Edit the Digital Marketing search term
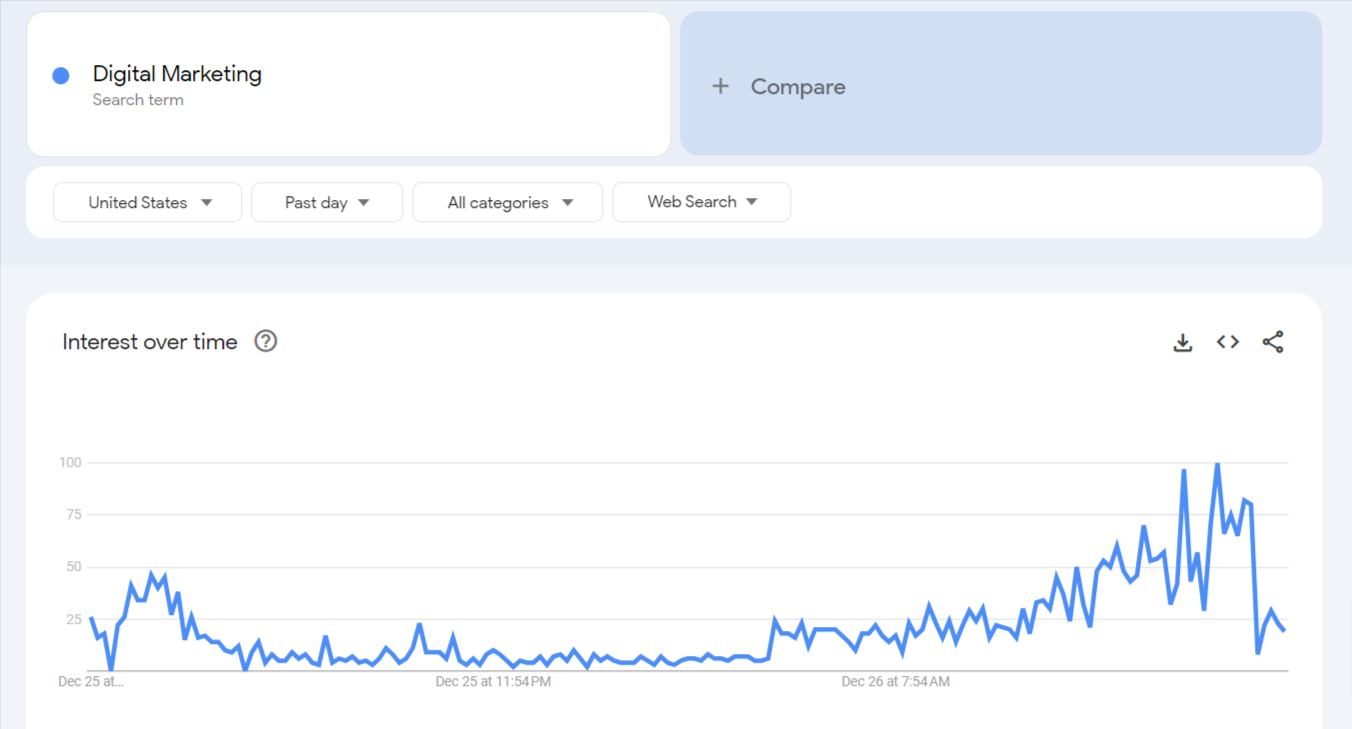This screenshot has height=729, width=1352. point(177,74)
